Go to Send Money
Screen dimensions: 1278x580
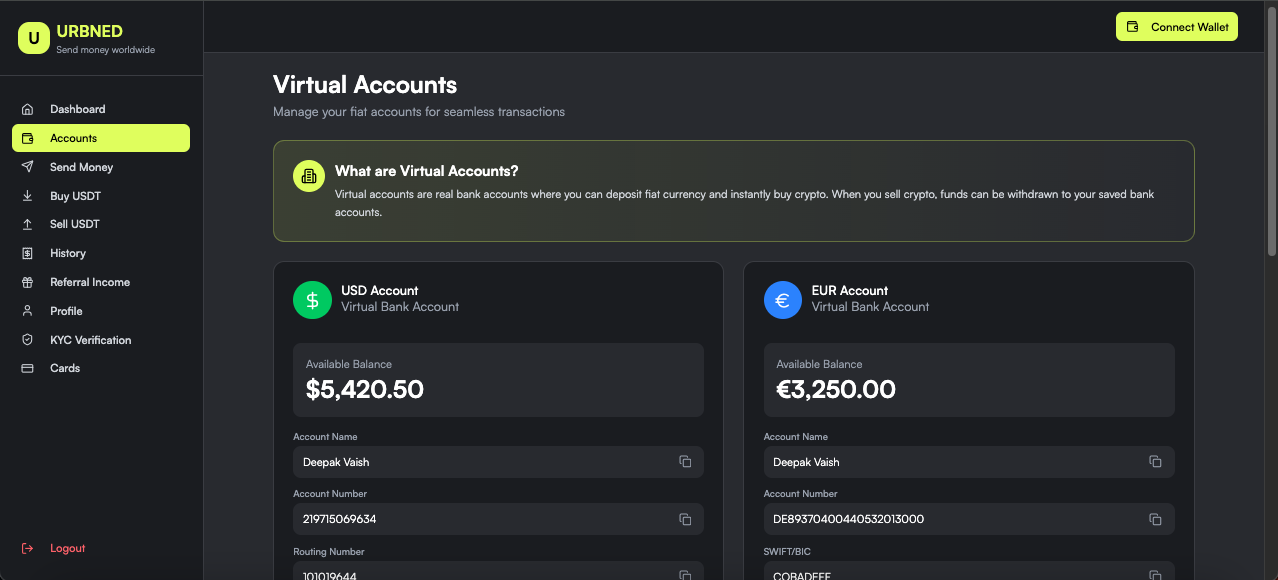[81, 167]
